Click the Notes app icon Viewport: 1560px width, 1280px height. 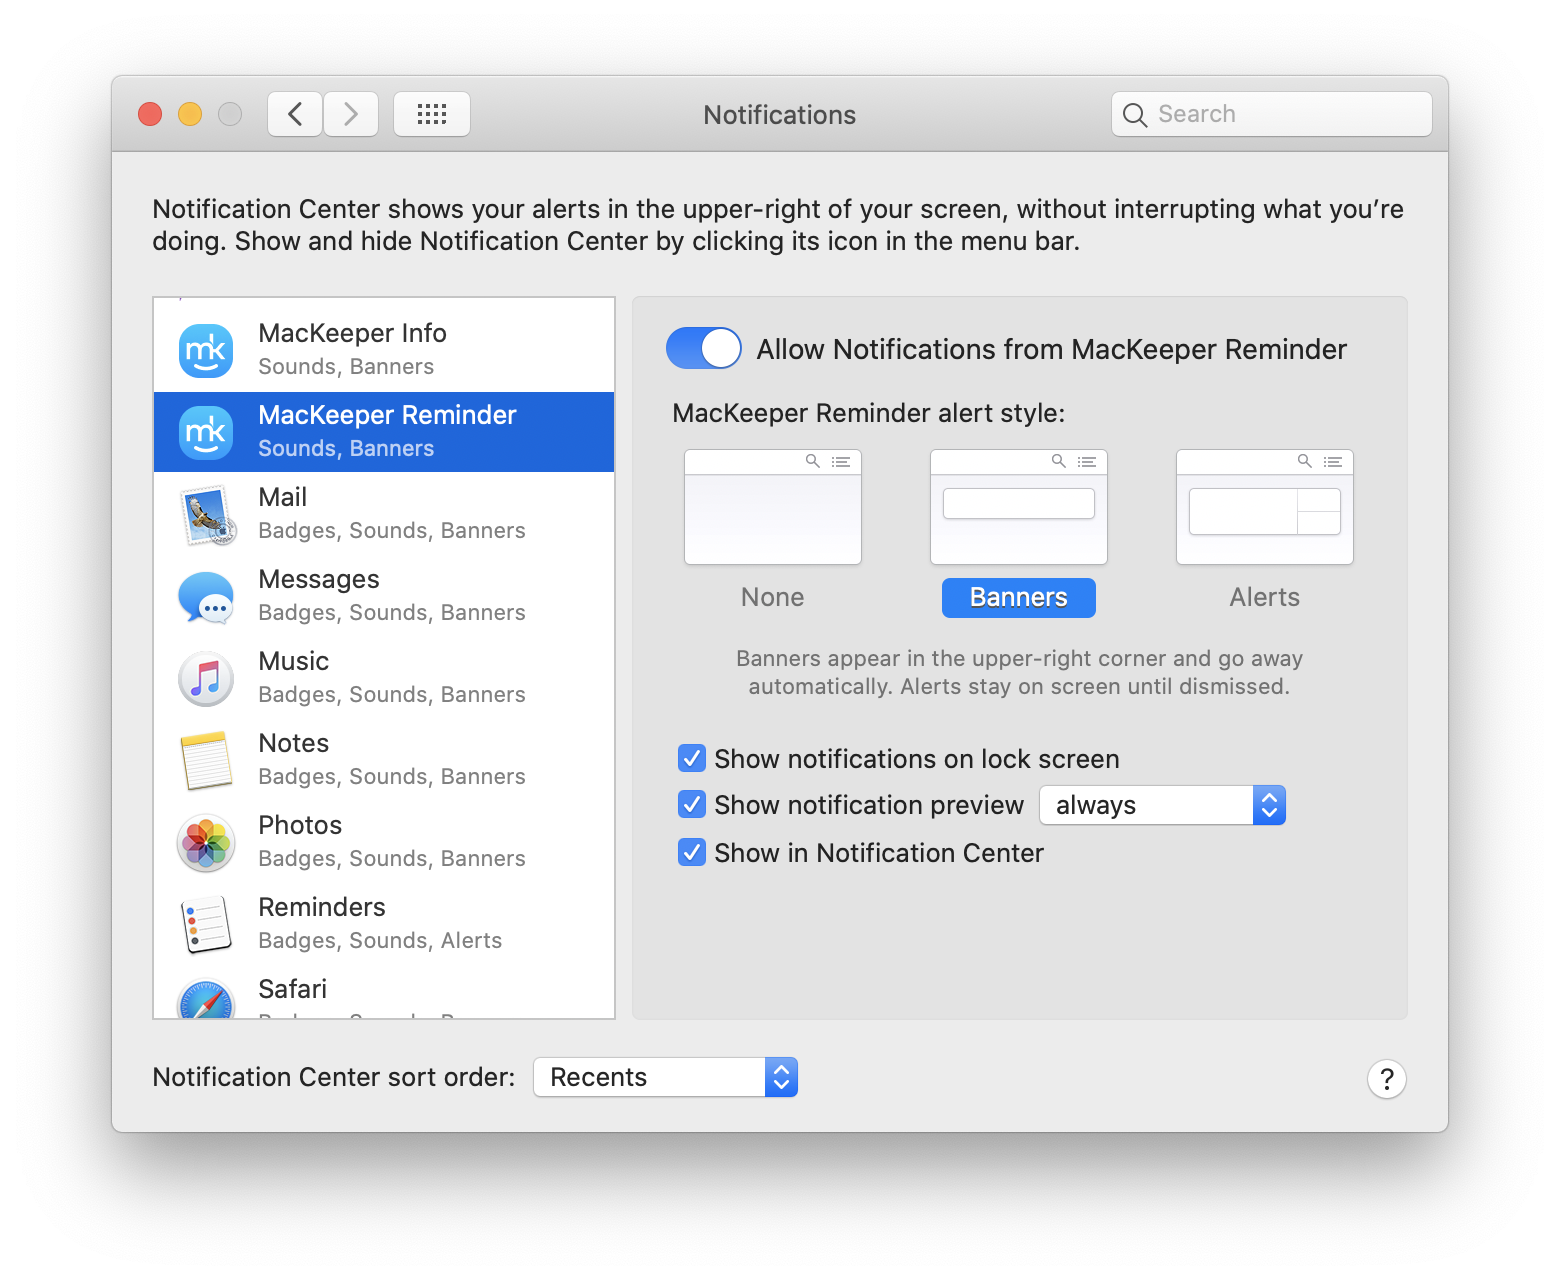point(206,761)
